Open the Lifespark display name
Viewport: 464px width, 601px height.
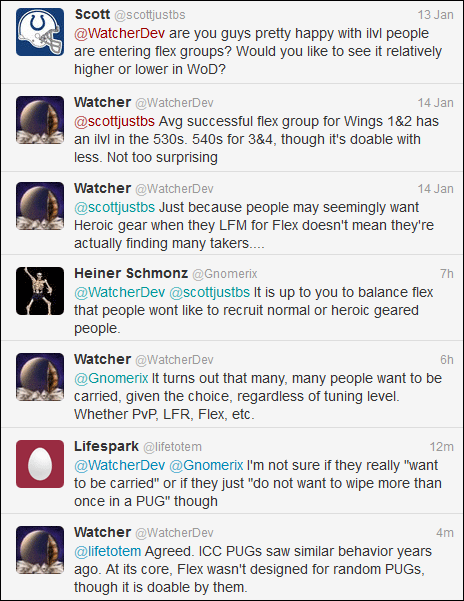pos(107,447)
